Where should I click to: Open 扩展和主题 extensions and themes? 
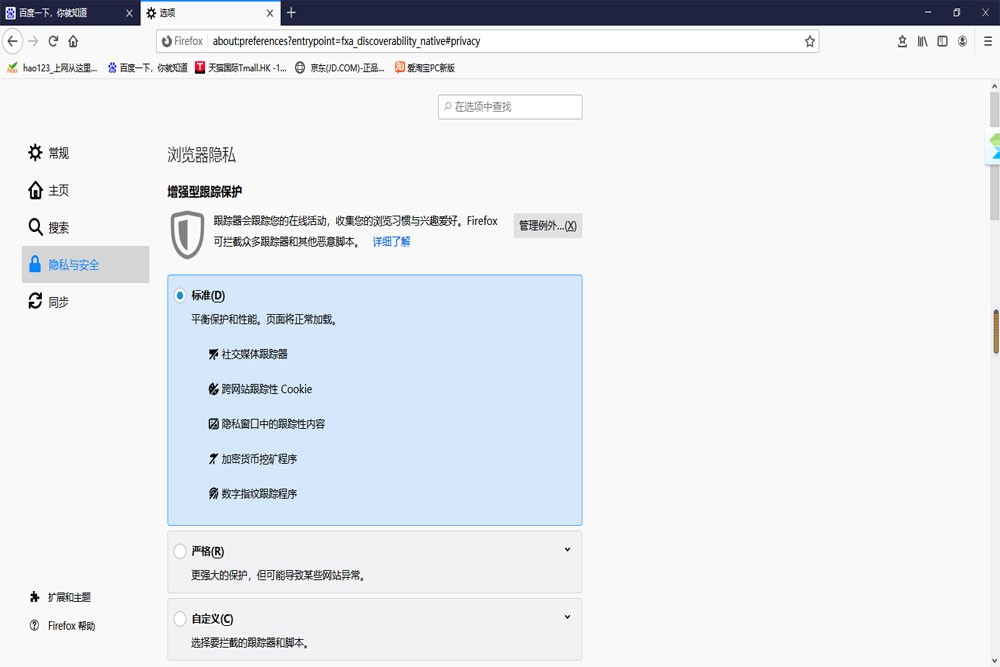click(61, 597)
